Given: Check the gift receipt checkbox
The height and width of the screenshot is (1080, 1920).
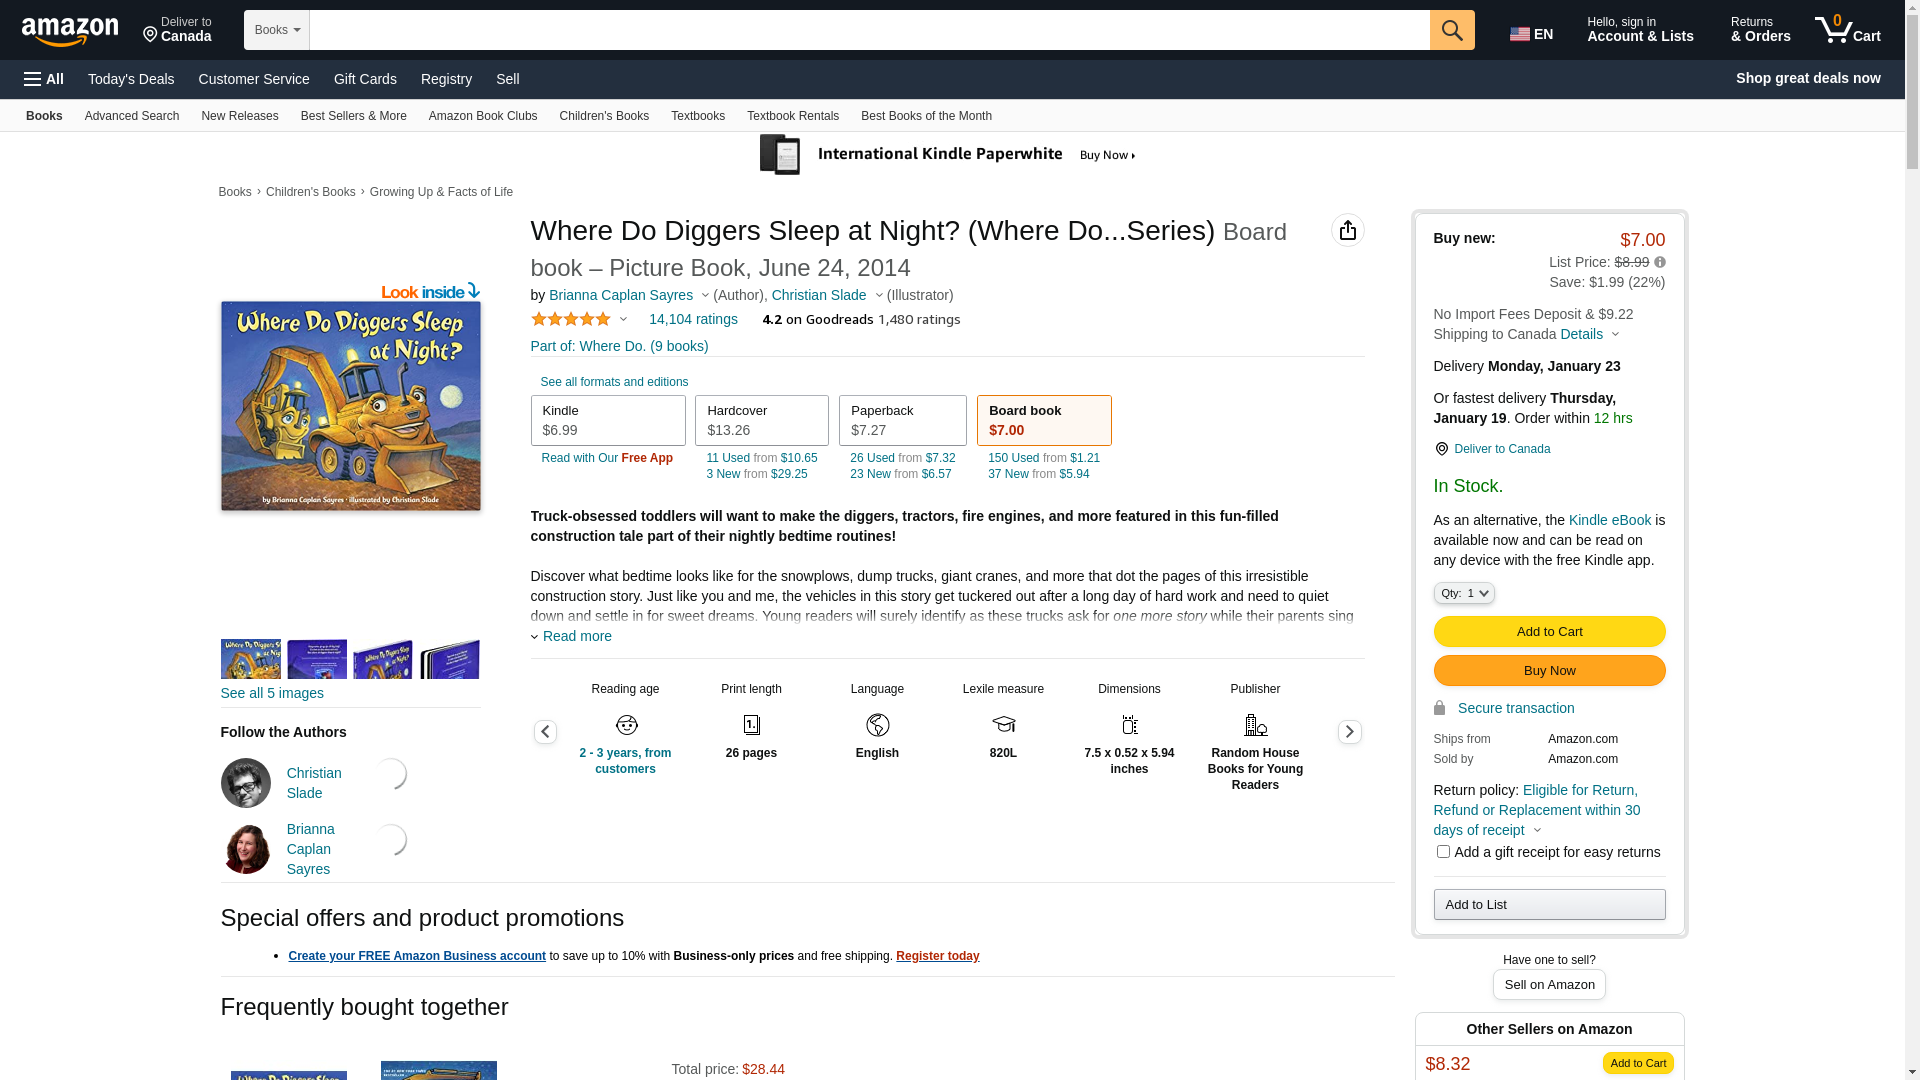Looking at the screenshot, I should point(1443,852).
